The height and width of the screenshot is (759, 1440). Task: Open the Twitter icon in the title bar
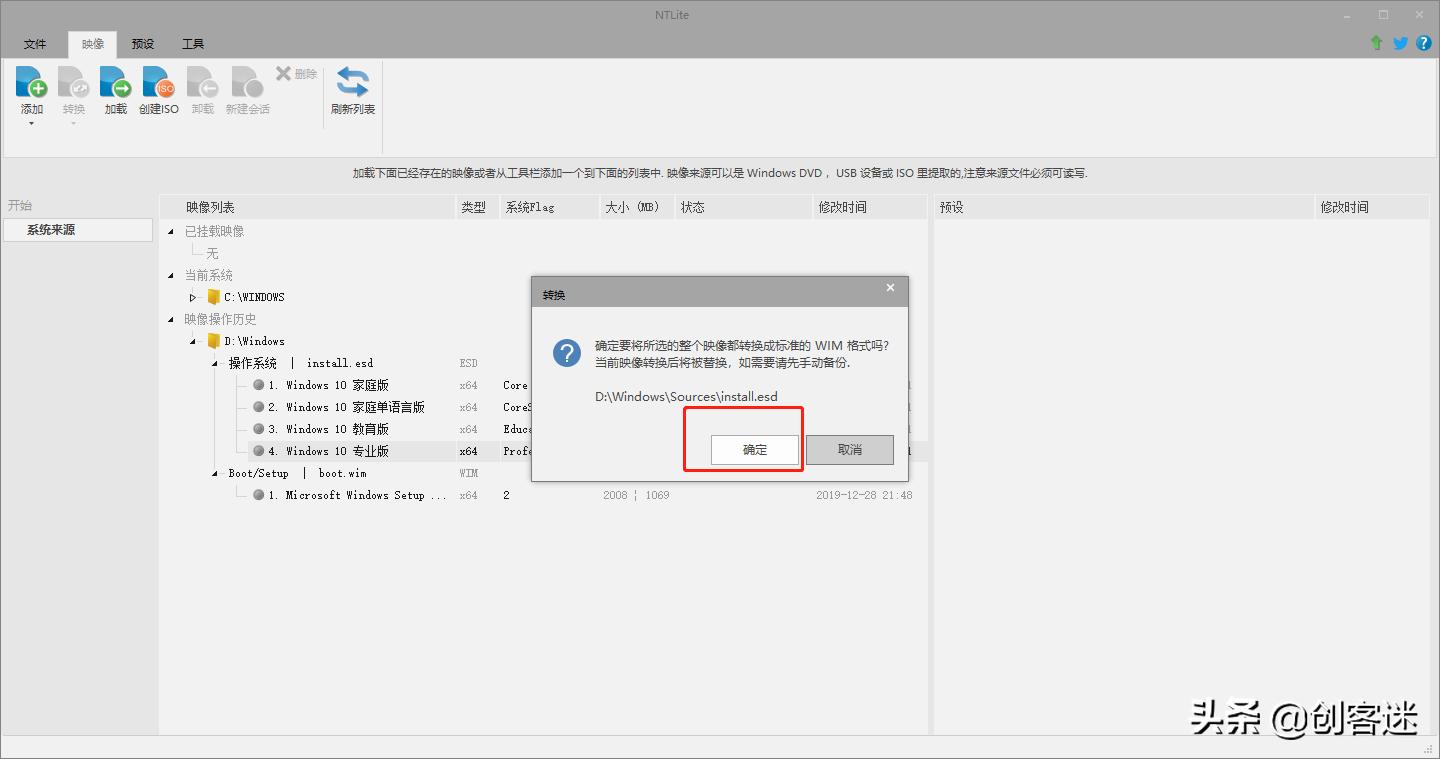[1400, 43]
